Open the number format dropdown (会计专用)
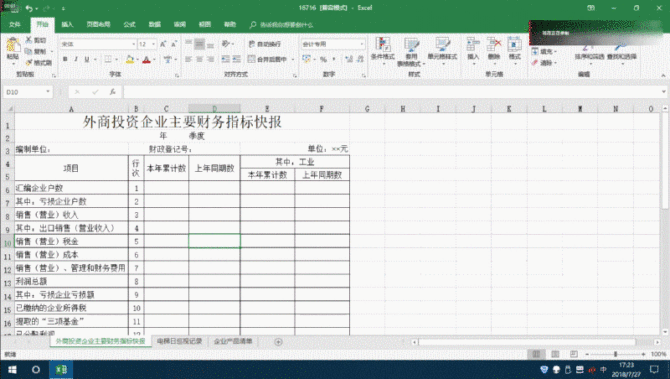This screenshot has width=670, height=379. click(x=362, y=44)
